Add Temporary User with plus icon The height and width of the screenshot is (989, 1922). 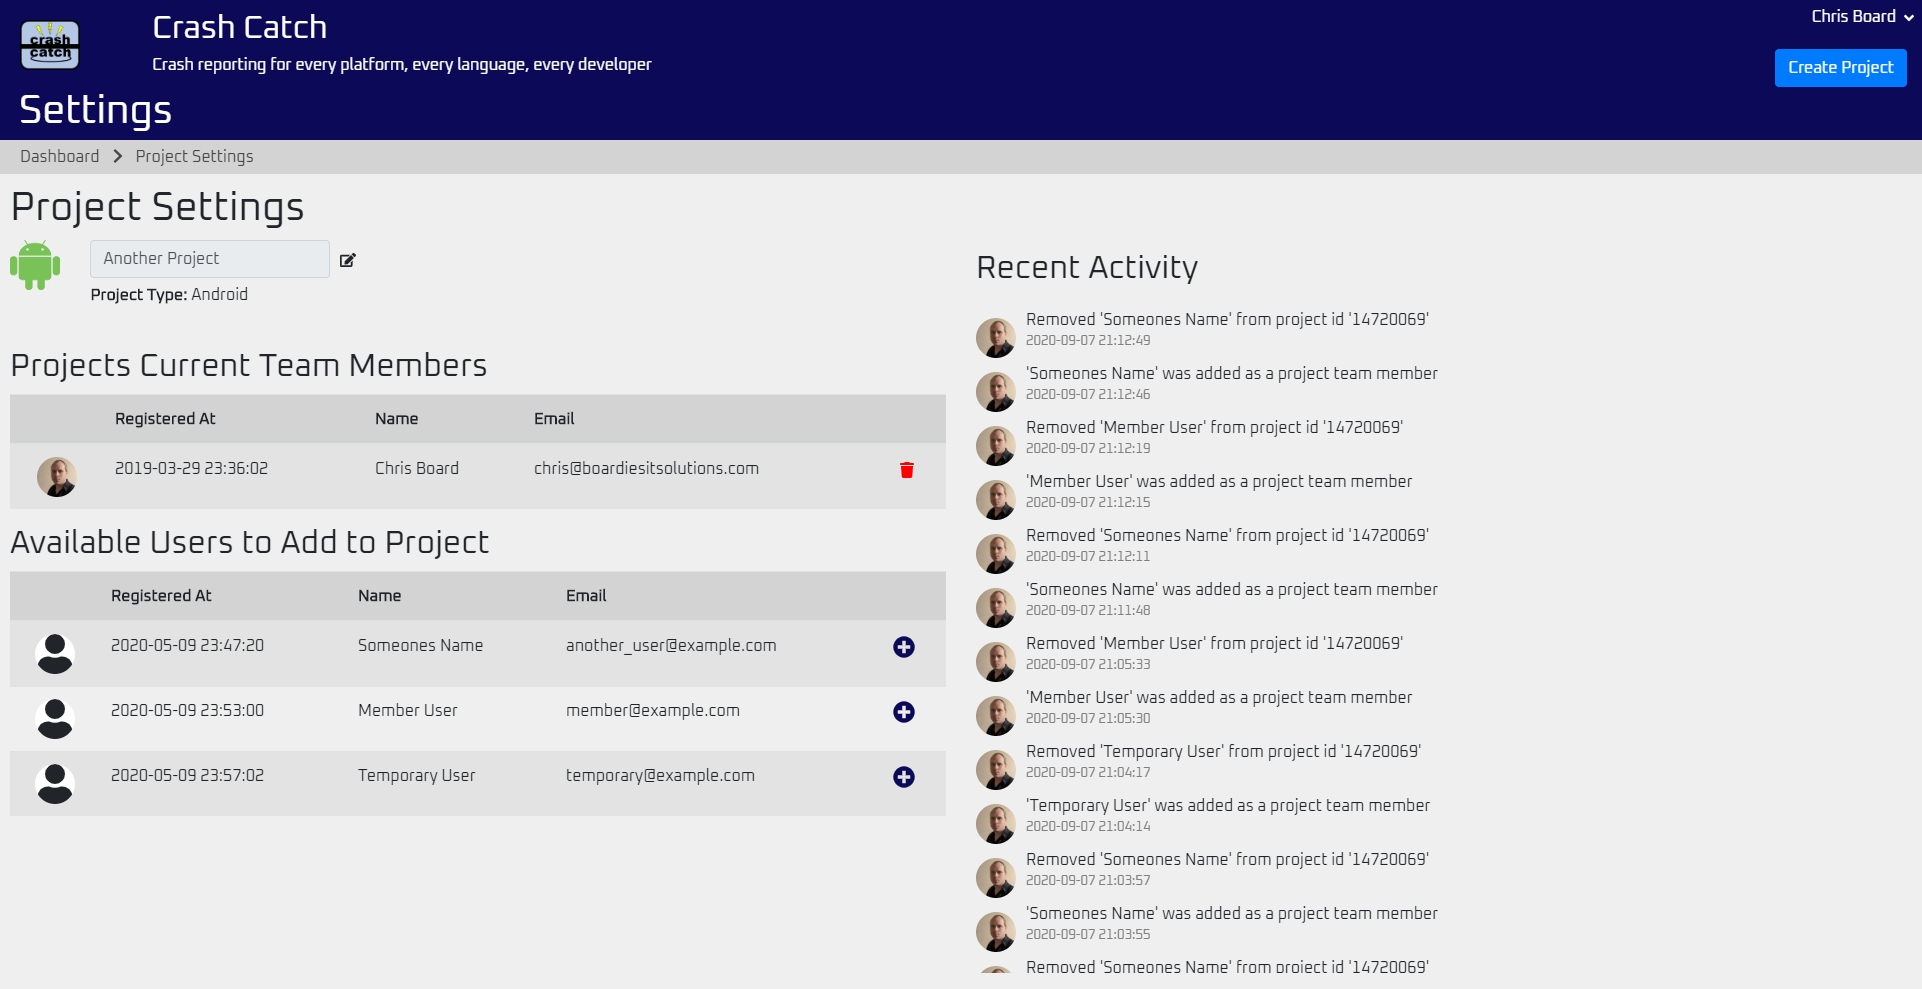click(x=903, y=777)
